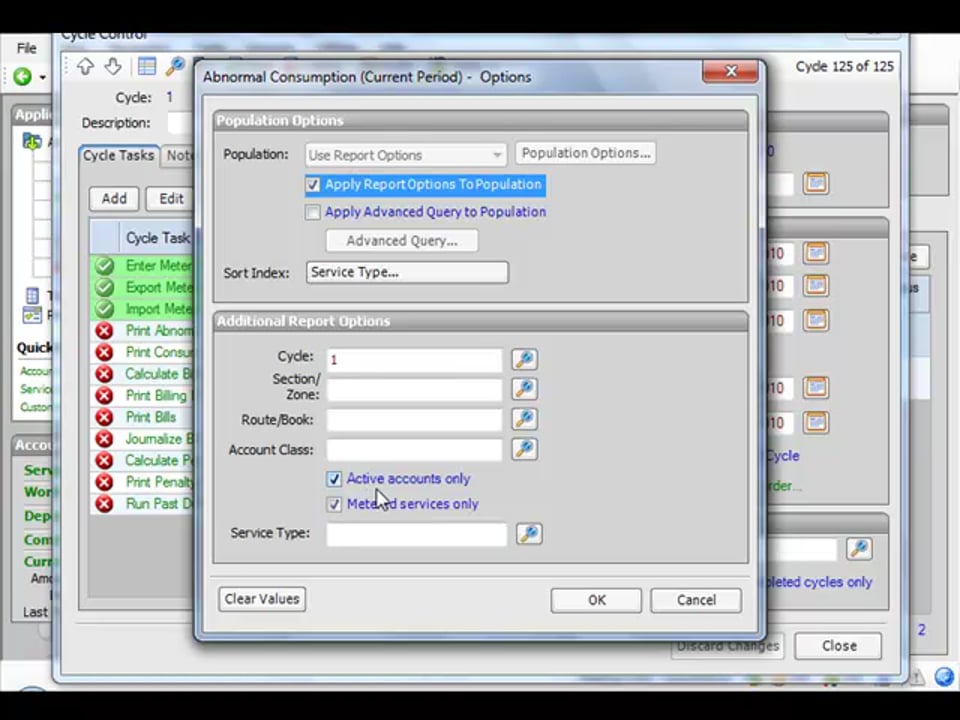The height and width of the screenshot is (720, 960).
Task: Click the Cycle Task column header
Action: 157,238
